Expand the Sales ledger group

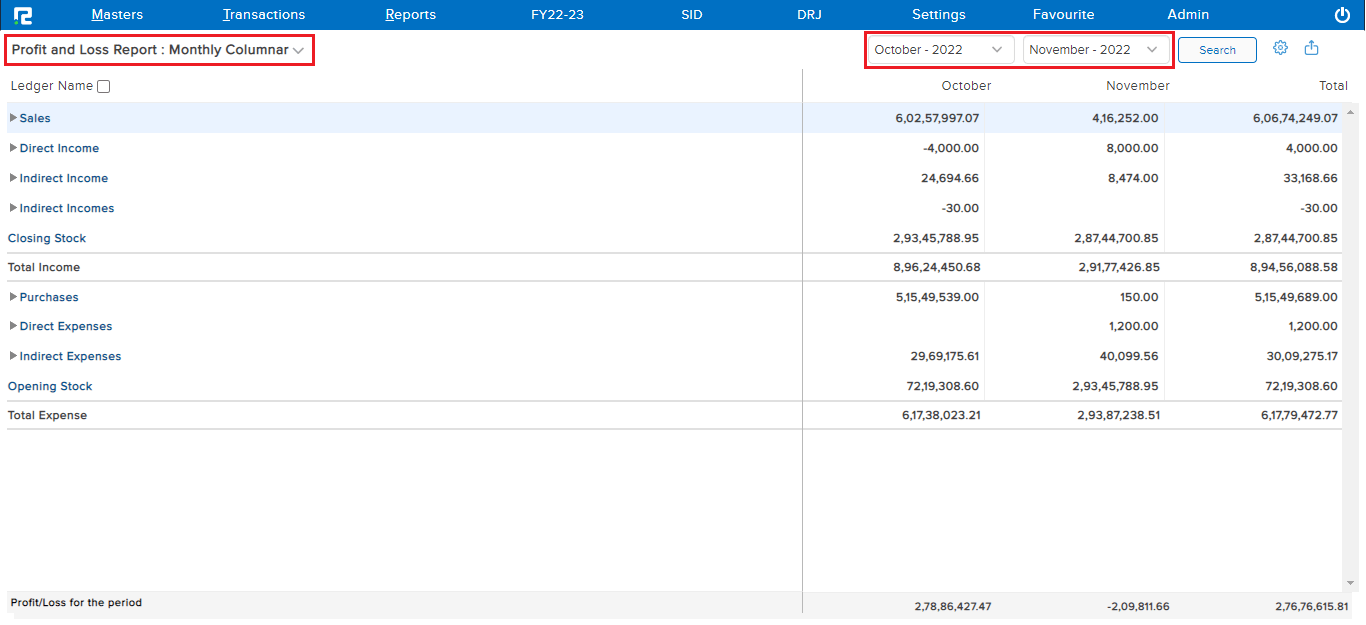13,118
